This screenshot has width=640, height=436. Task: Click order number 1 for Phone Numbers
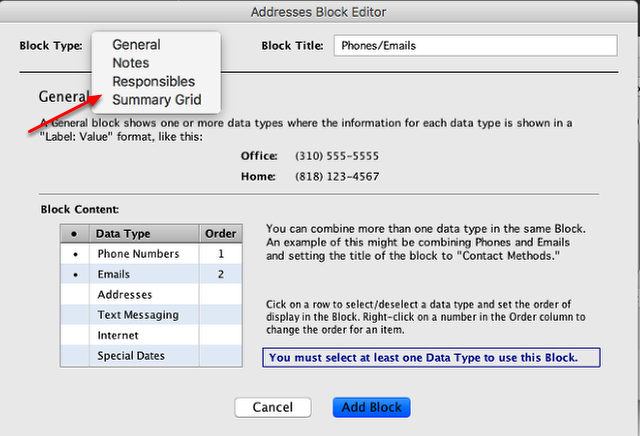point(221,254)
